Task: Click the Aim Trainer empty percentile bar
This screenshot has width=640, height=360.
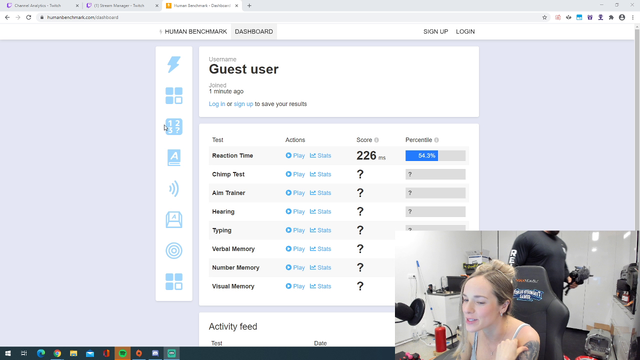Action: pos(436,193)
